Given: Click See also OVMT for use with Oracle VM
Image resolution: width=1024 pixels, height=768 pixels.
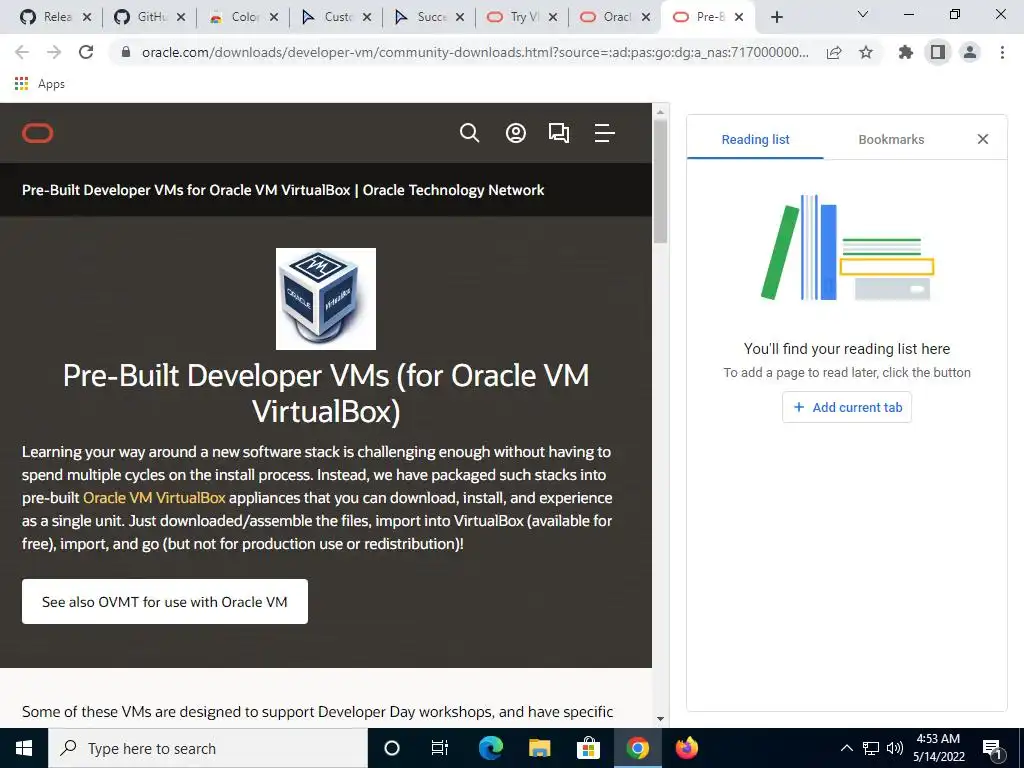Looking at the screenshot, I should pyautogui.click(x=165, y=601).
